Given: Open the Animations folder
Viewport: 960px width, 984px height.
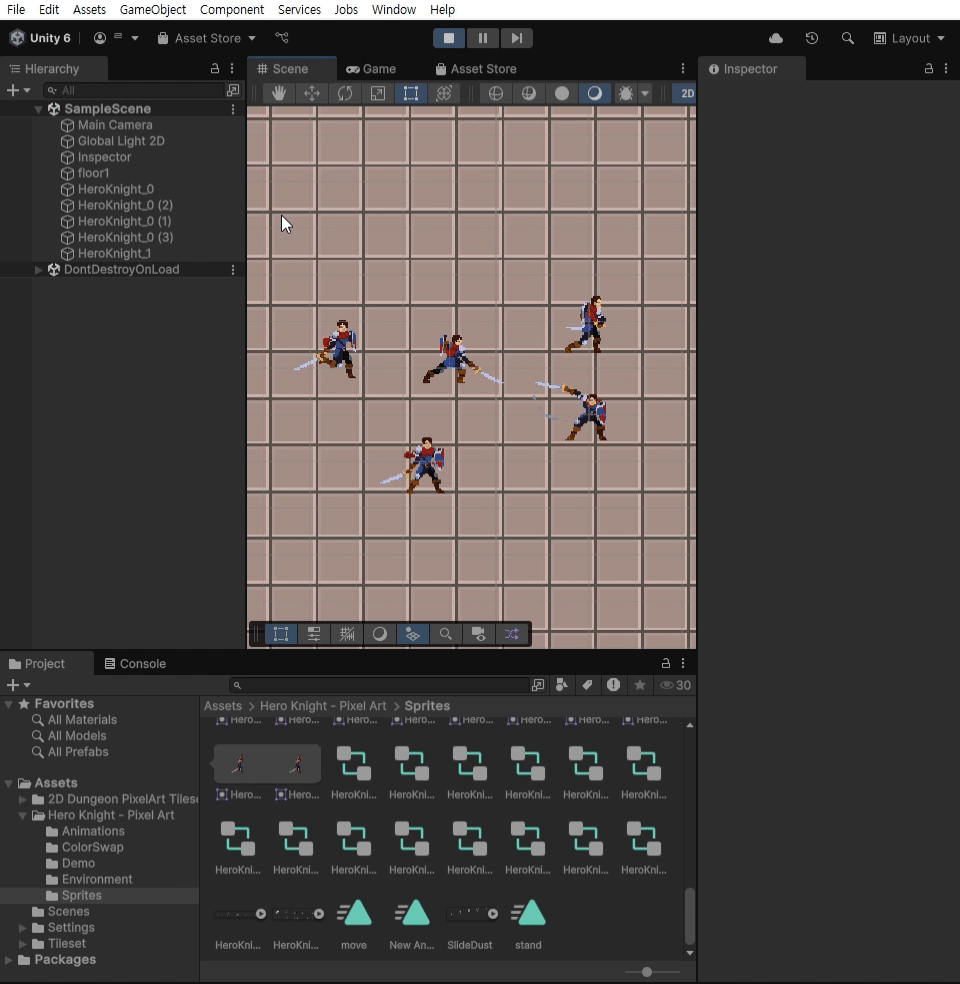Looking at the screenshot, I should click(x=92, y=832).
